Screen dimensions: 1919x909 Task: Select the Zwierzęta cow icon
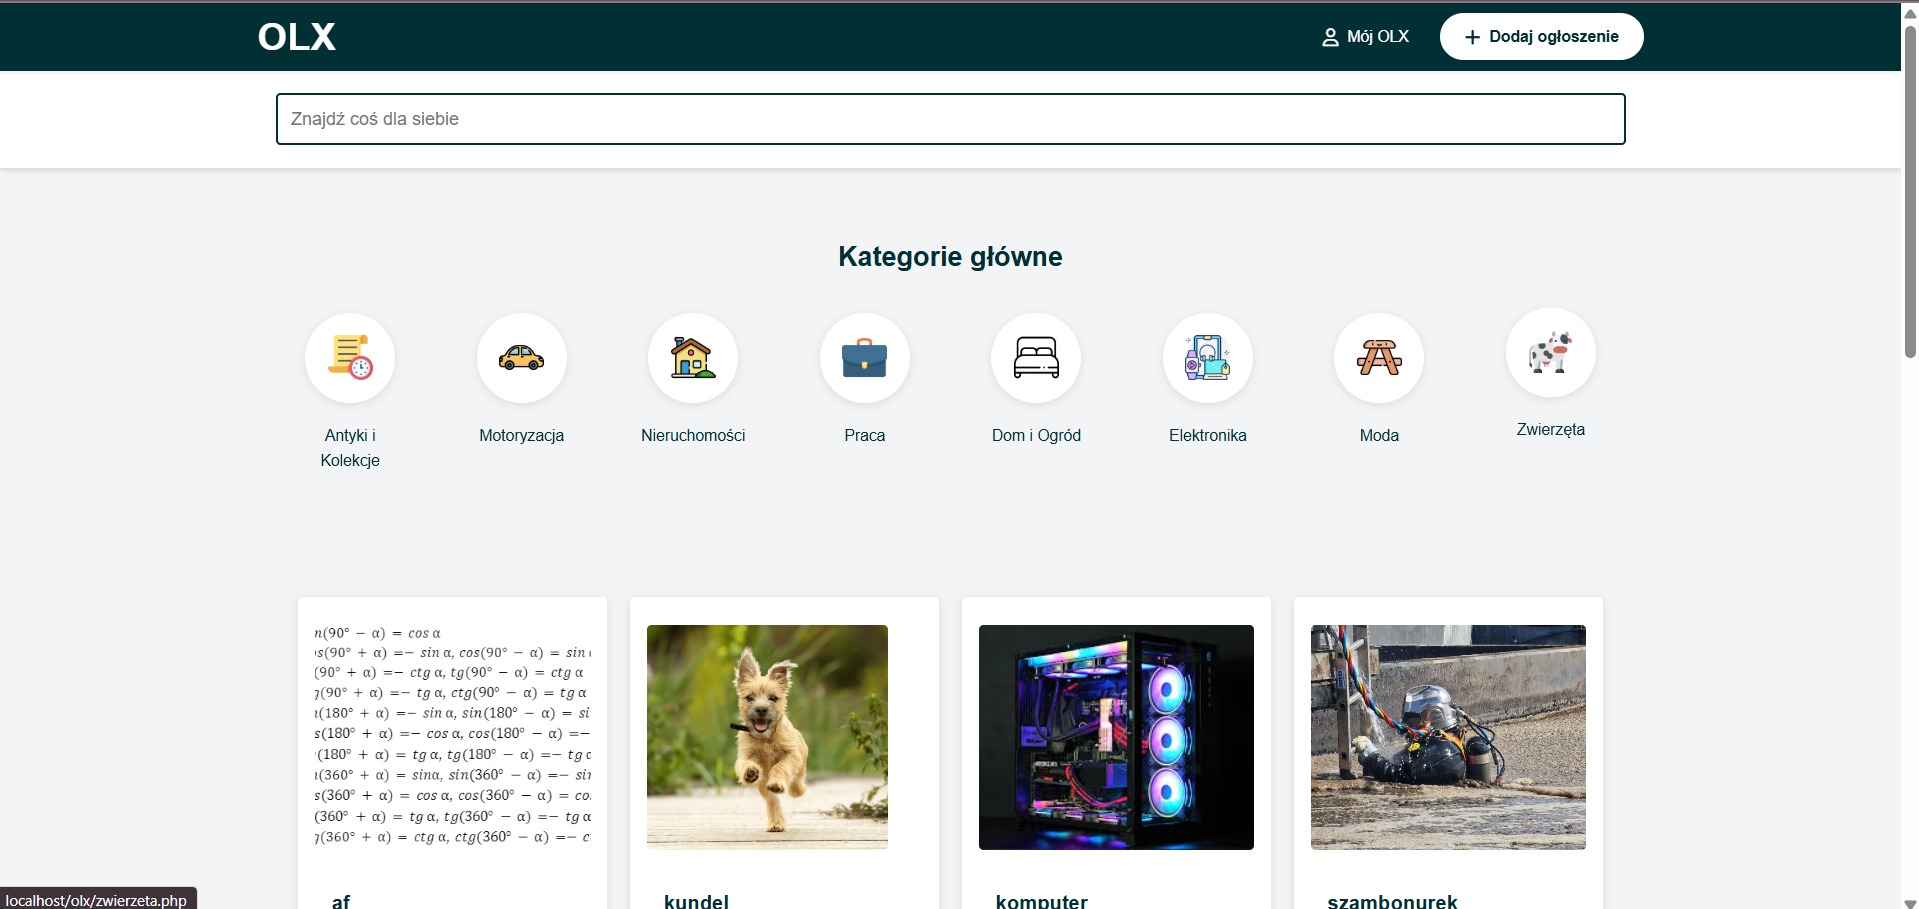click(1550, 352)
